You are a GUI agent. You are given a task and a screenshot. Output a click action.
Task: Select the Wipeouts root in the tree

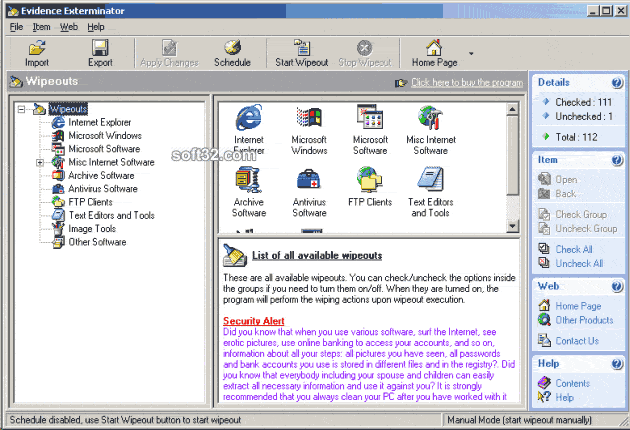click(x=68, y=109)
